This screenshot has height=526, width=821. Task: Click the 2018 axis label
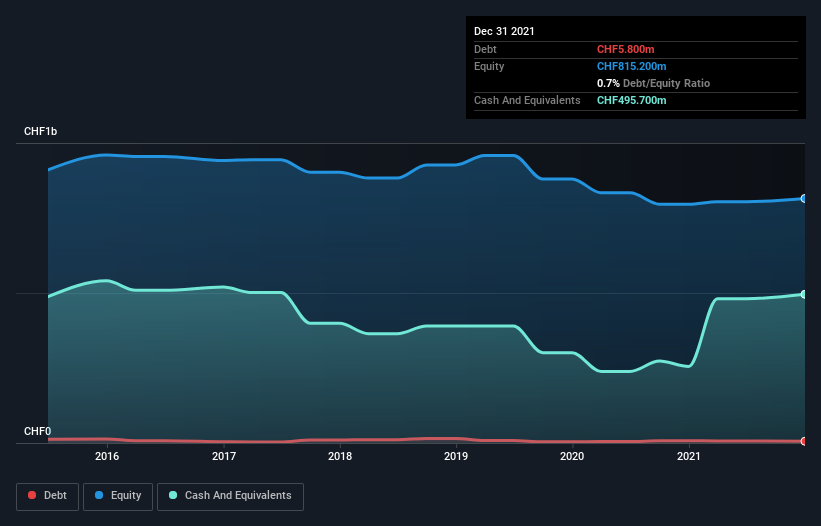pyautogui.click(x=340, y=456)
